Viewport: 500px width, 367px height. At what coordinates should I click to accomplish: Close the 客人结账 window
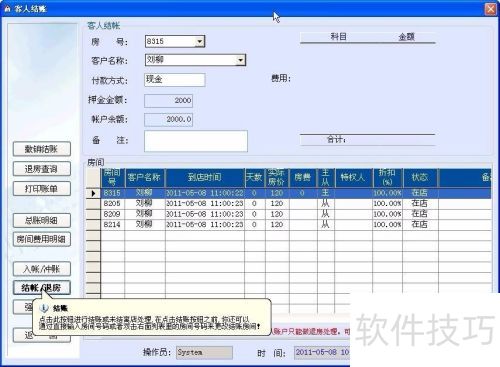coord(490,9)
